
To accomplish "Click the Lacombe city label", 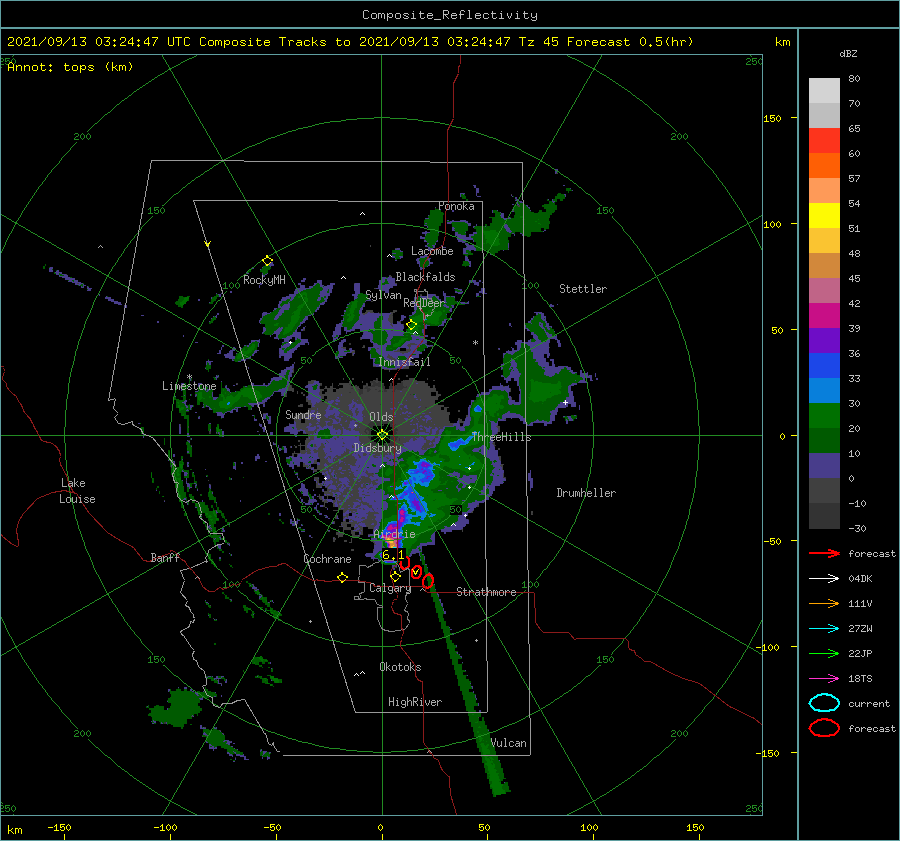I will click(432, 251).
